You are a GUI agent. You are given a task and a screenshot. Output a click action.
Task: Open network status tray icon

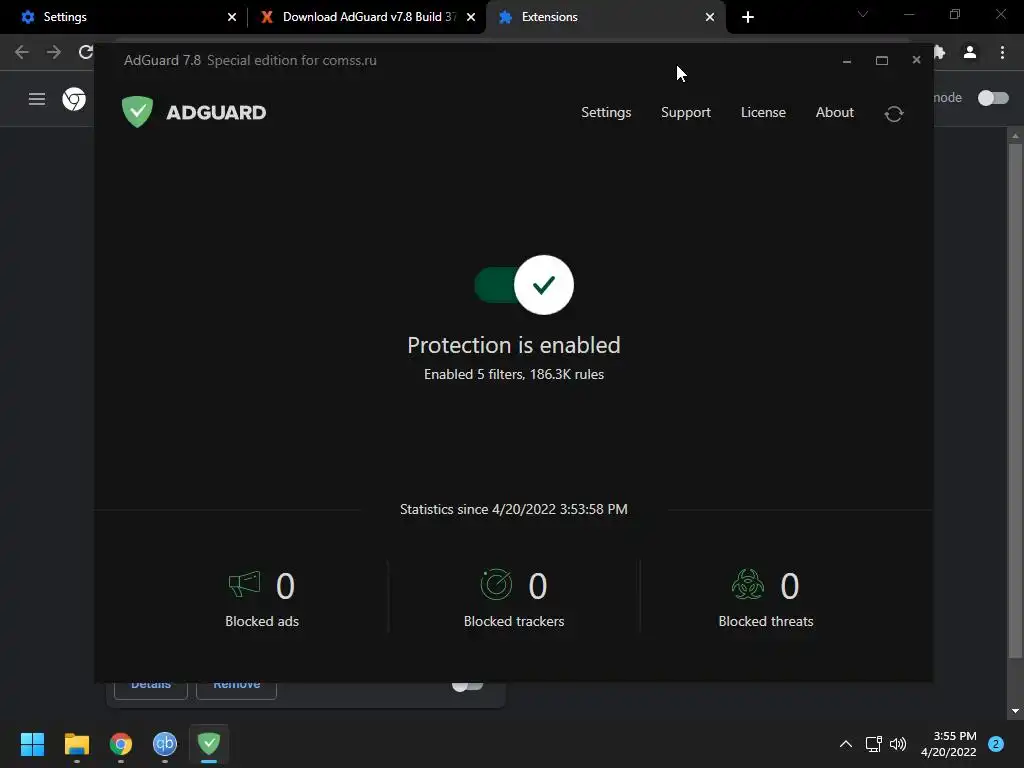tap(873, 744)
